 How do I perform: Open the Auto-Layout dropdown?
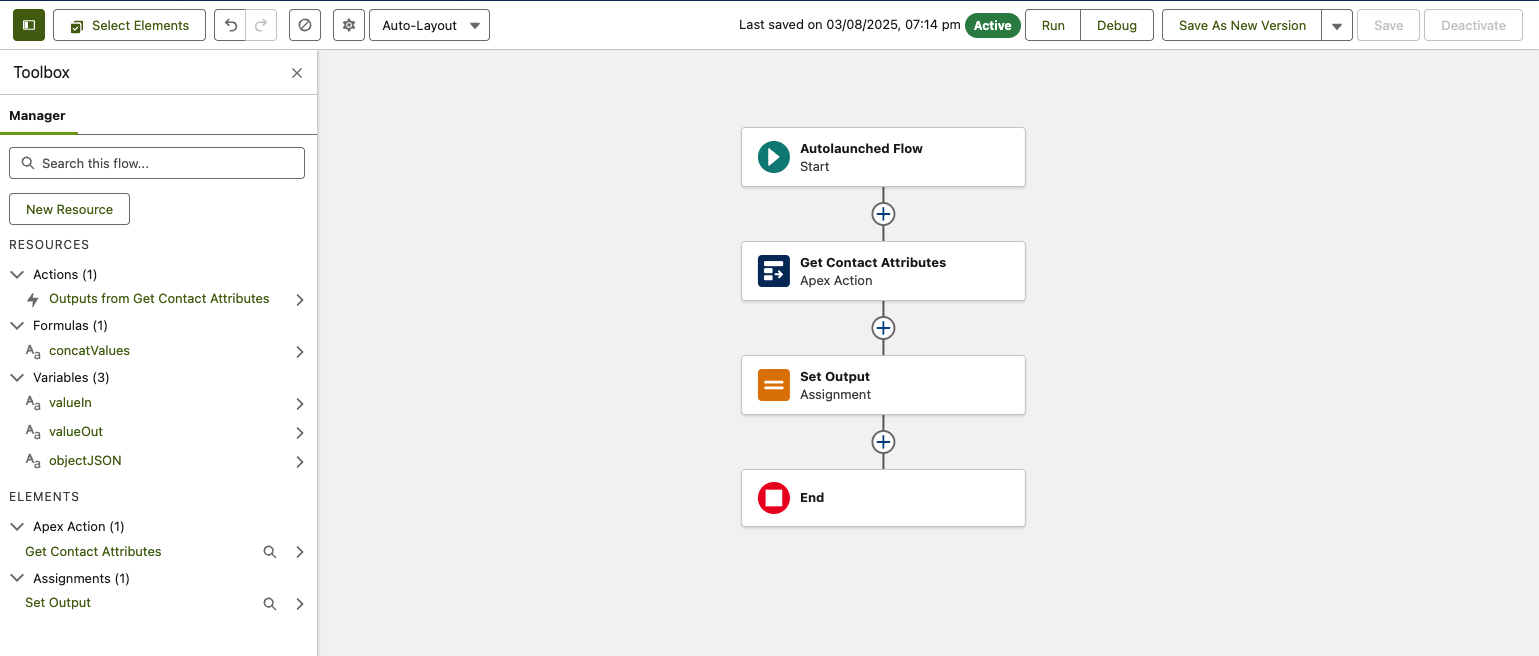click(x=429, y=25)
